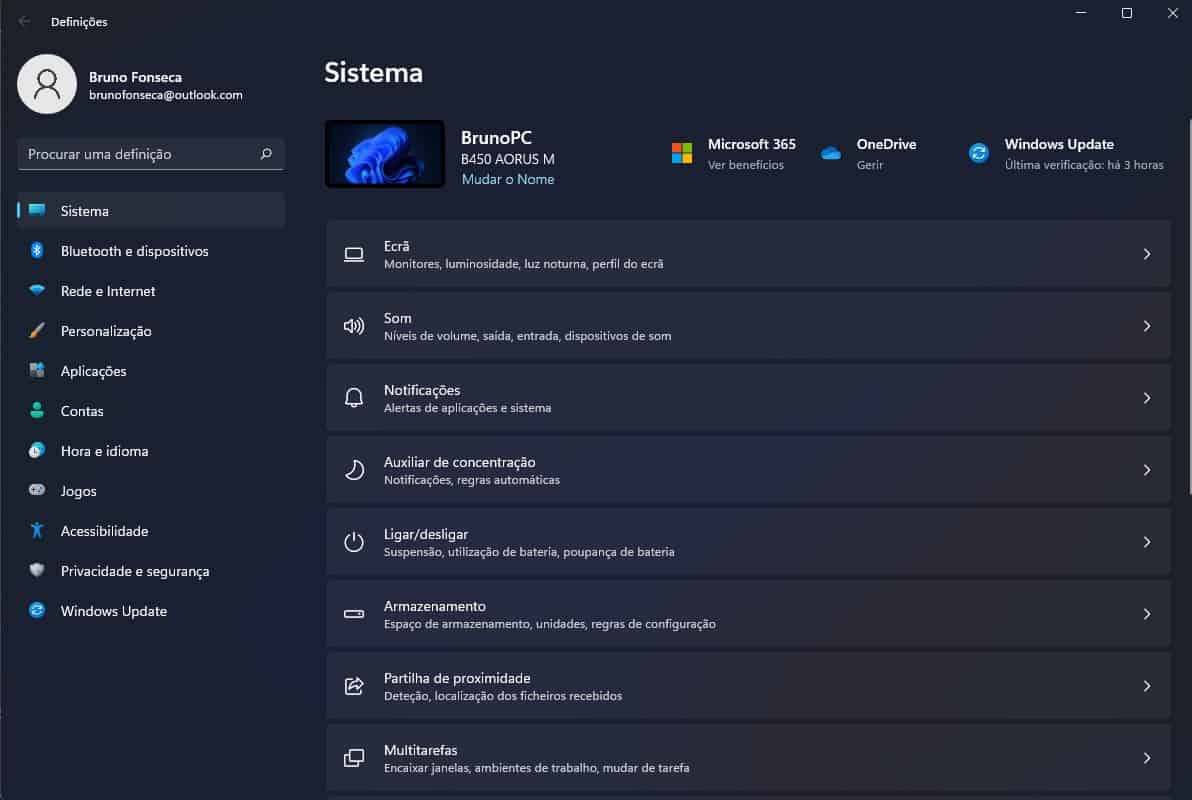Image resolution: width=1192 pixels, height=800 pixels.
Task: Expand the Som settings section
Action: pyautogui.click(x=1146, y=326)
